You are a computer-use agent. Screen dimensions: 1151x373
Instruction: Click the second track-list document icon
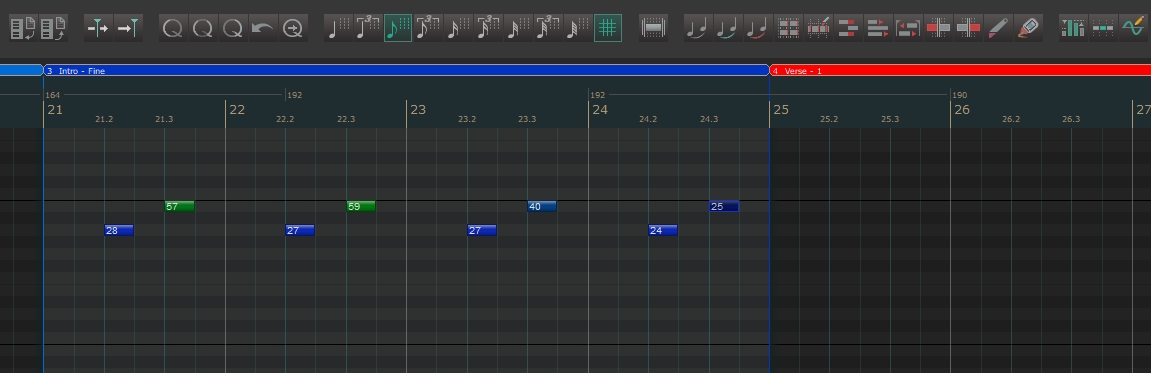point(54,29)
